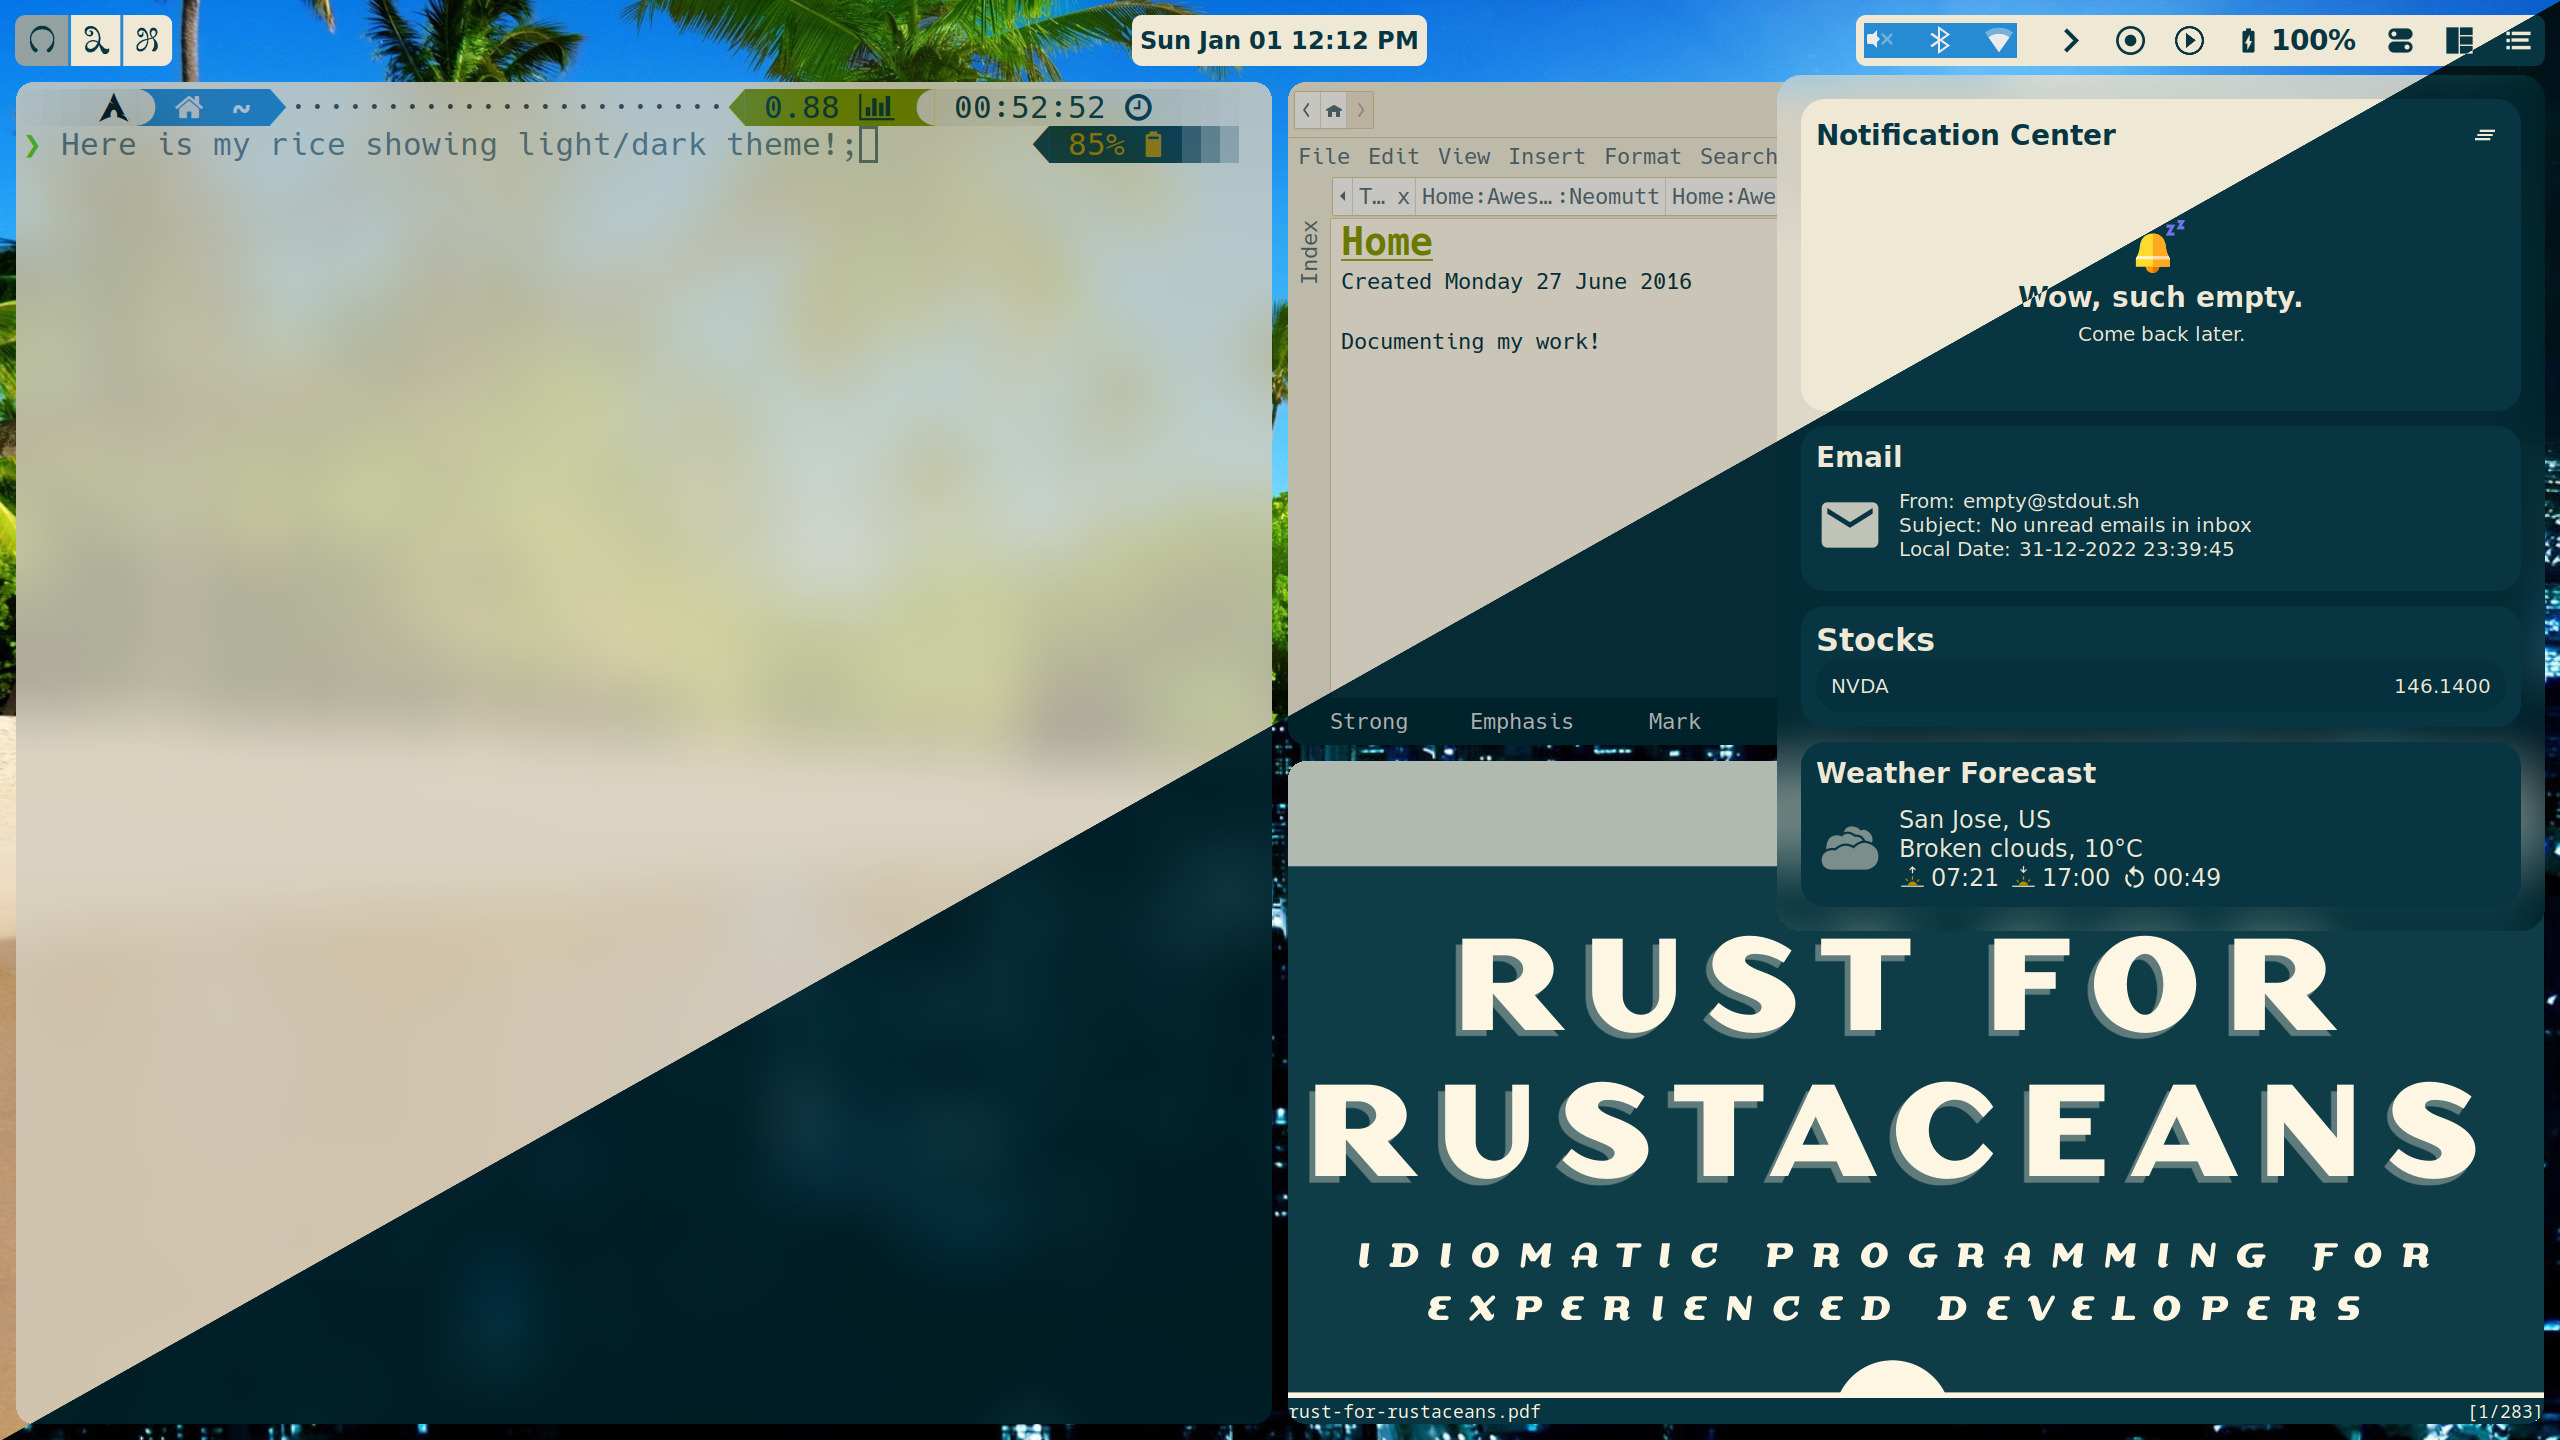Click the media play circle icon
The image size is (2560, 1440).
coord(2189,40)
